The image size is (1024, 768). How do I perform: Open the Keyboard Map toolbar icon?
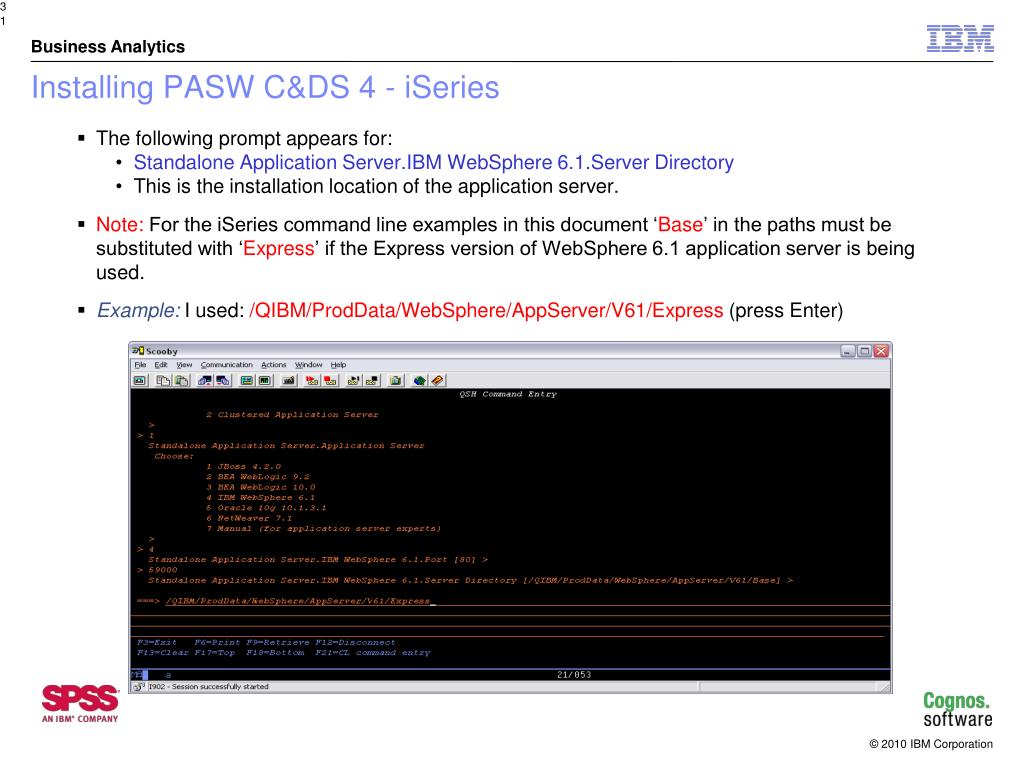288,380
